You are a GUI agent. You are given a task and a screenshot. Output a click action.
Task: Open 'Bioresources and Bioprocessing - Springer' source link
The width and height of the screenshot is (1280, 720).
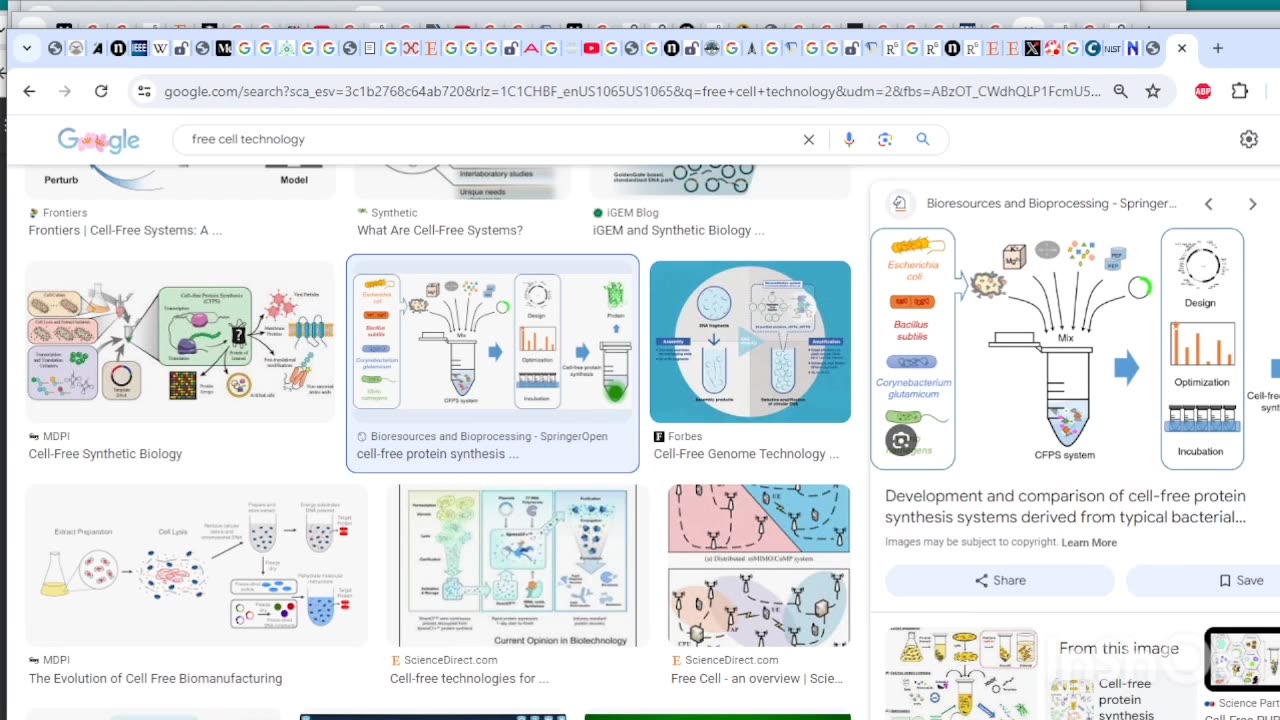[1051, 203]
